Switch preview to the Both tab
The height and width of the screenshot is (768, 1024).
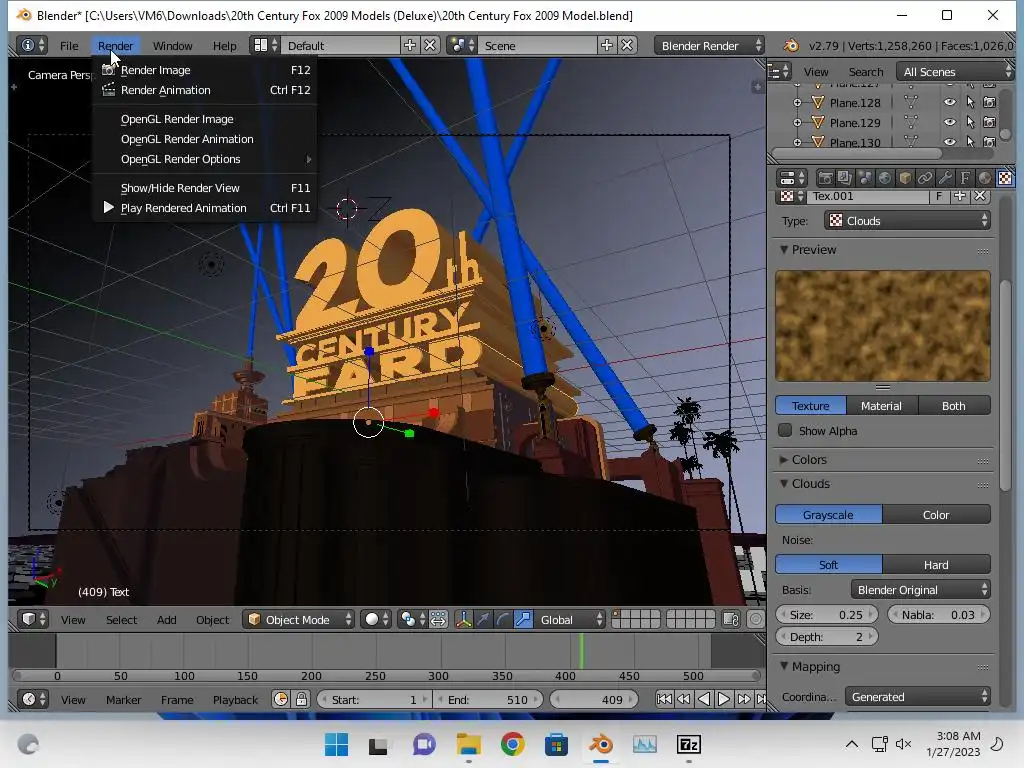pyautogui.click(x=953, y=406)
